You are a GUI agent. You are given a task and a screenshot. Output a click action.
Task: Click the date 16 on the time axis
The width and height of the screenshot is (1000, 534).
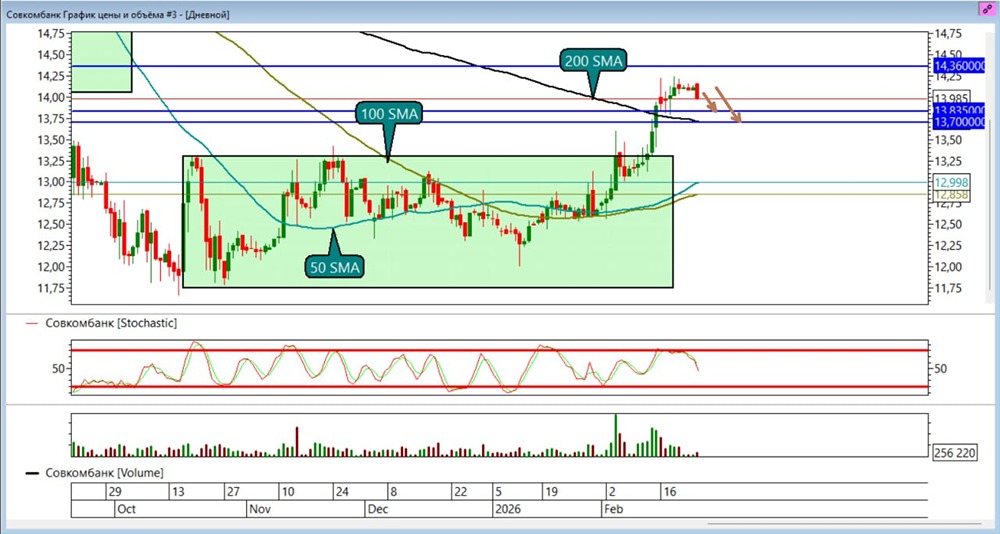pos(669,493)
